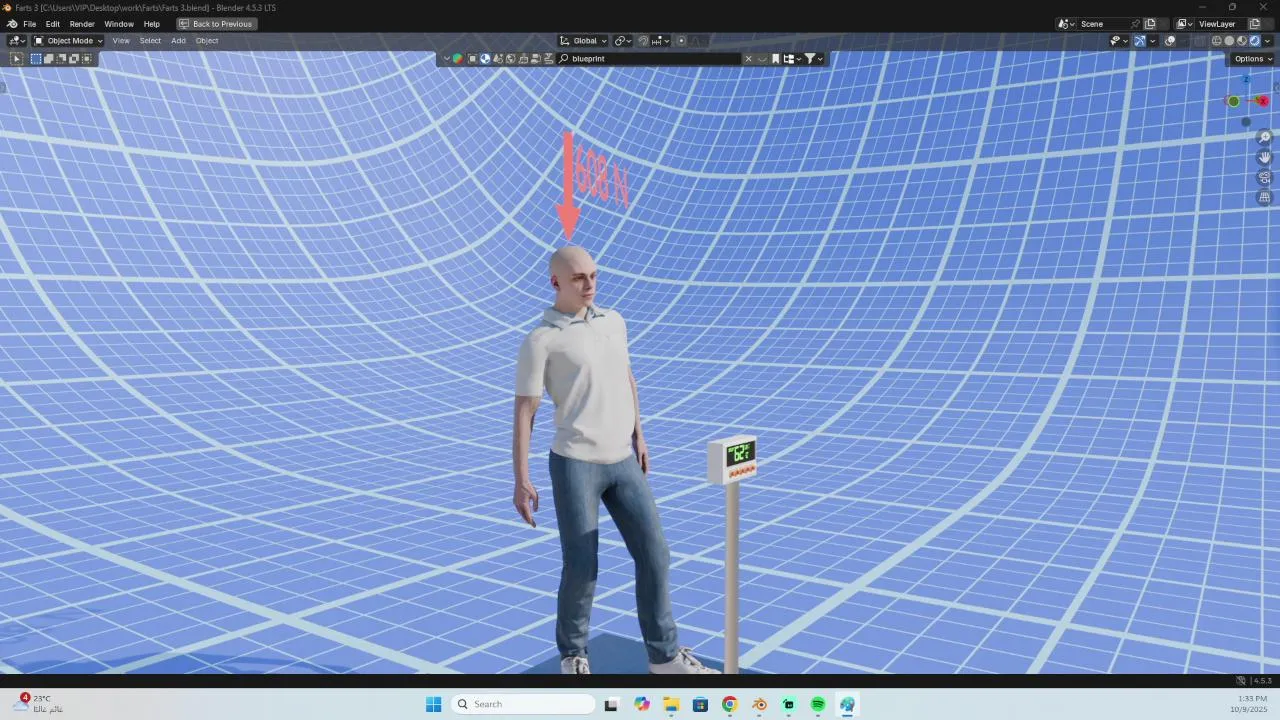Choose Subtract Selection mode icon
The height and width of the screenshot is (720, 1280).
tap(61, 58)
